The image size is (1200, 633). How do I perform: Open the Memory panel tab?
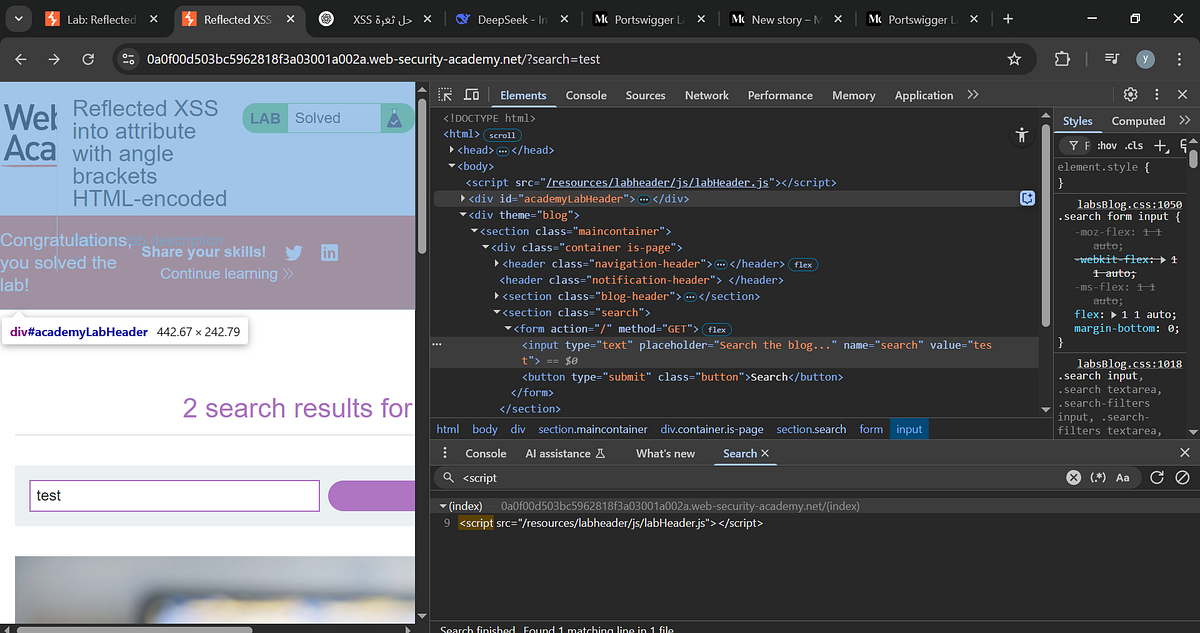pyautogui.click(x=853, y=95)
